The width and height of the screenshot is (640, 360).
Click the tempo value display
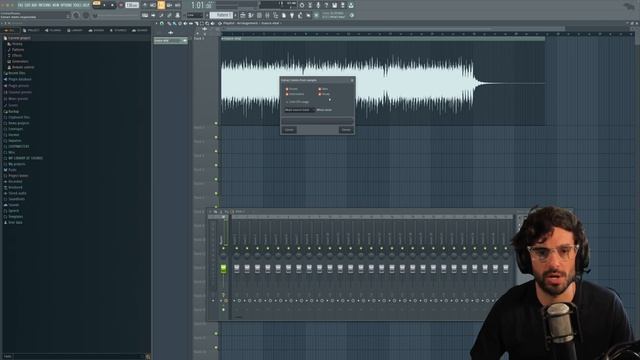pos(132,5)
